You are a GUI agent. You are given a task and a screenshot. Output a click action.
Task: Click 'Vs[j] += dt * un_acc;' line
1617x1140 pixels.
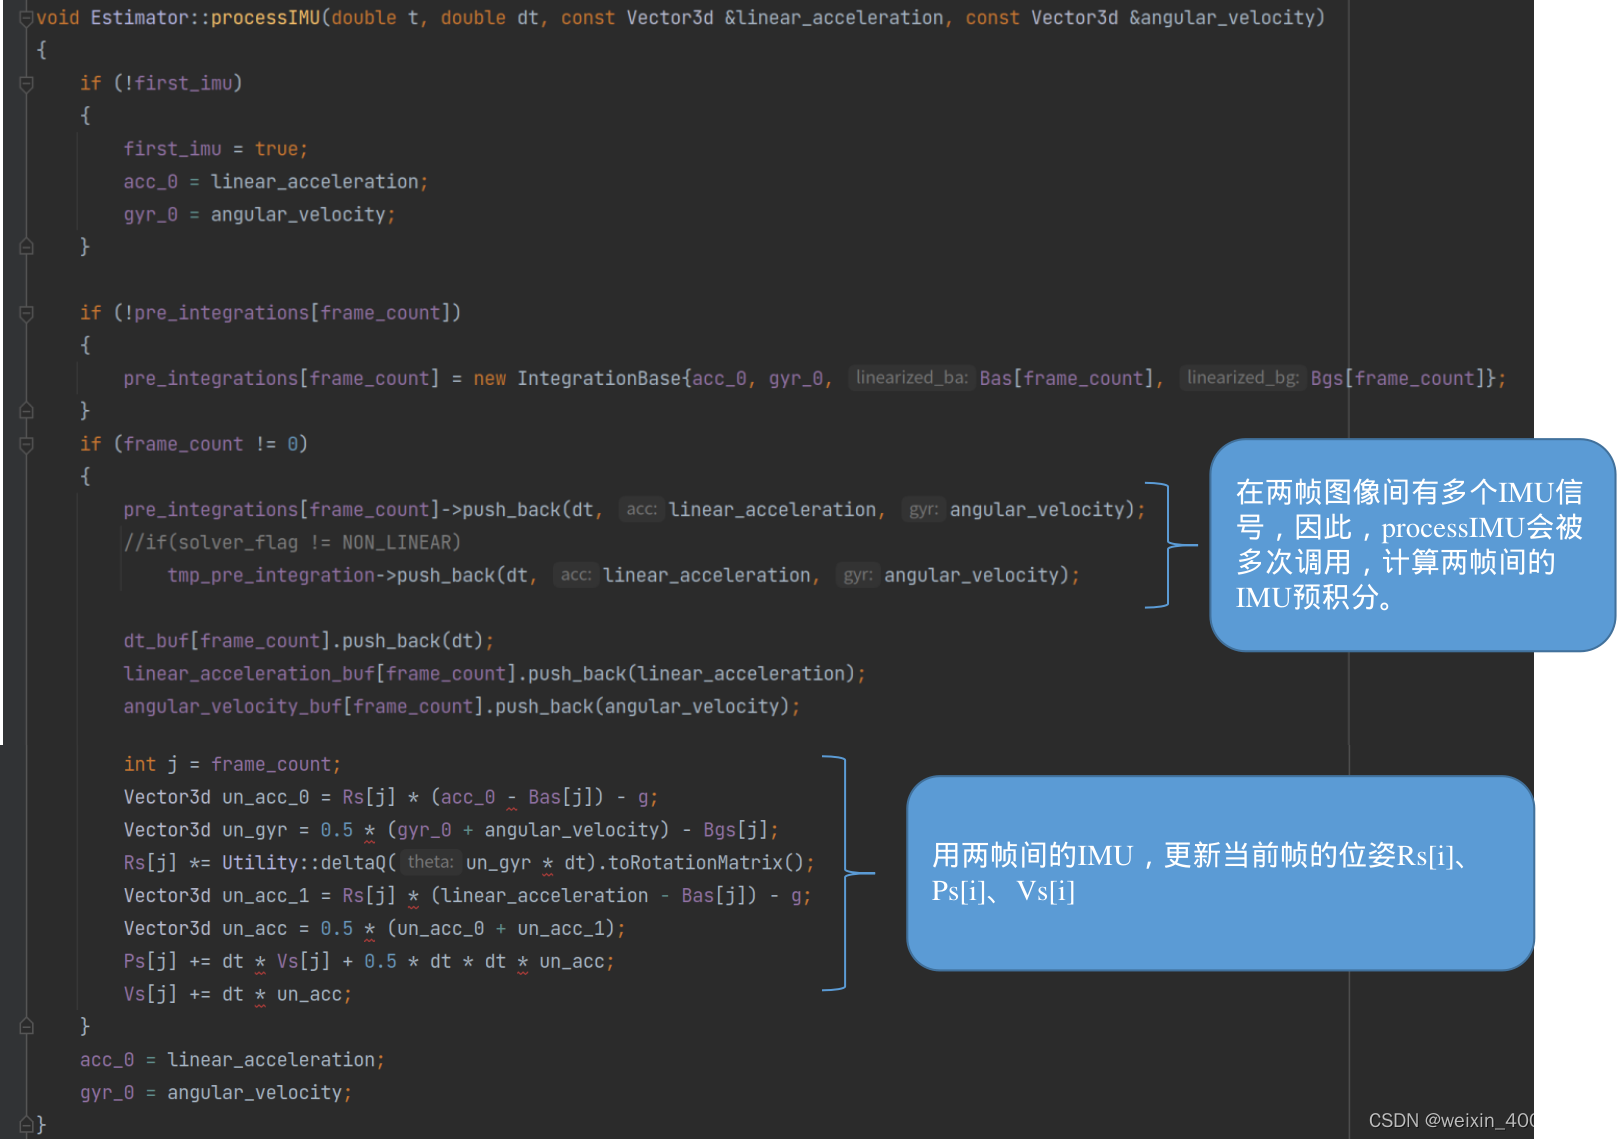click(237, 995)
